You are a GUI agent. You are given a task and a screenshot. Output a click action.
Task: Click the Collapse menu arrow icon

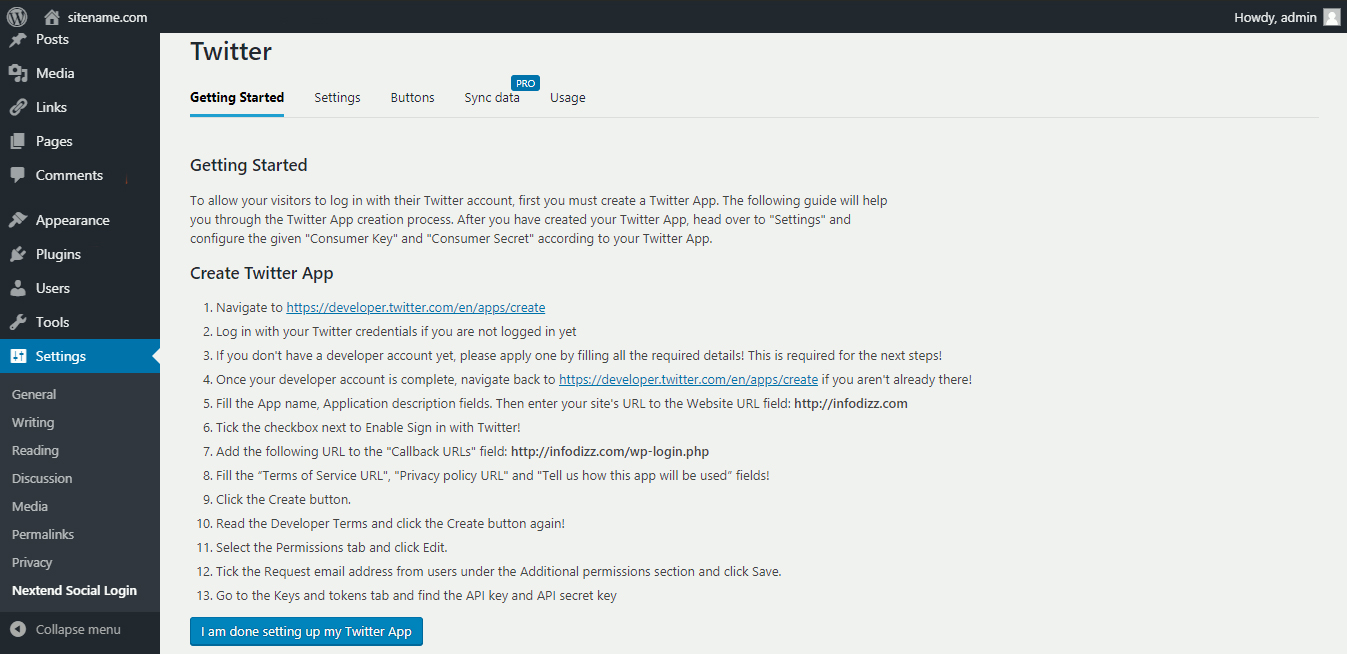[18, 629]
